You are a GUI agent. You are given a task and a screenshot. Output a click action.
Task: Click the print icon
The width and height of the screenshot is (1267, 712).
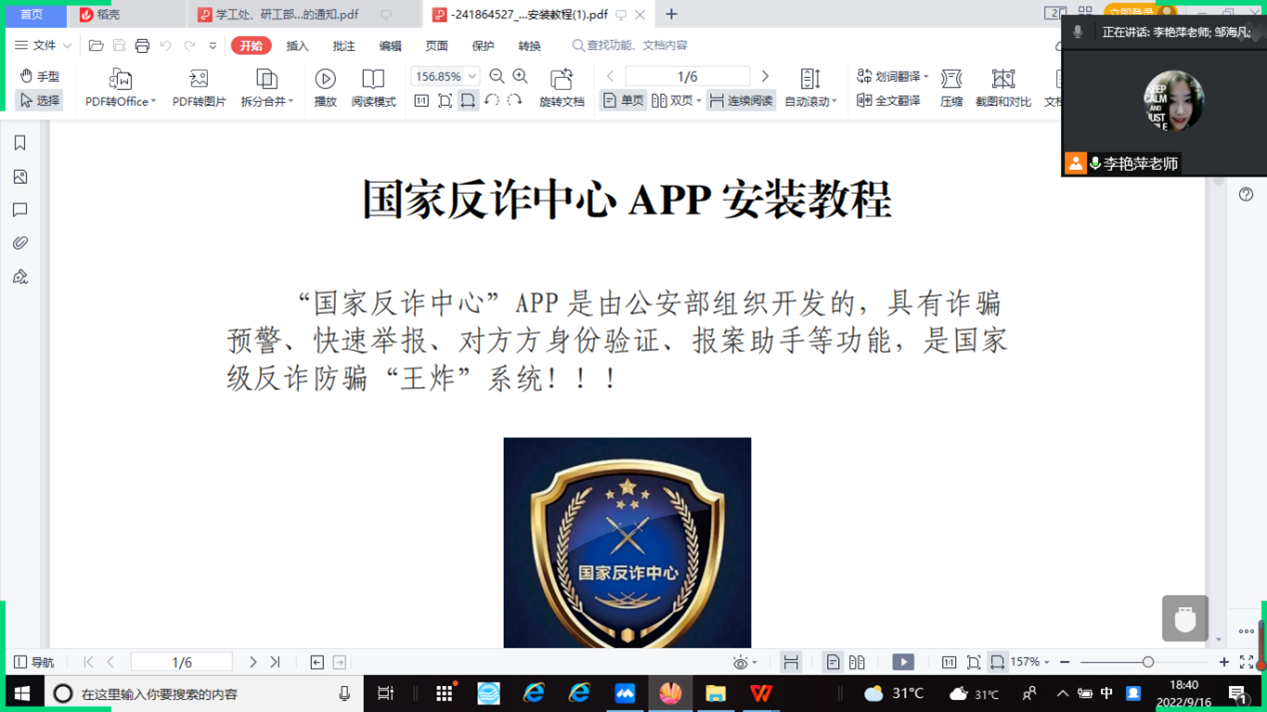(x=142, y=46)
